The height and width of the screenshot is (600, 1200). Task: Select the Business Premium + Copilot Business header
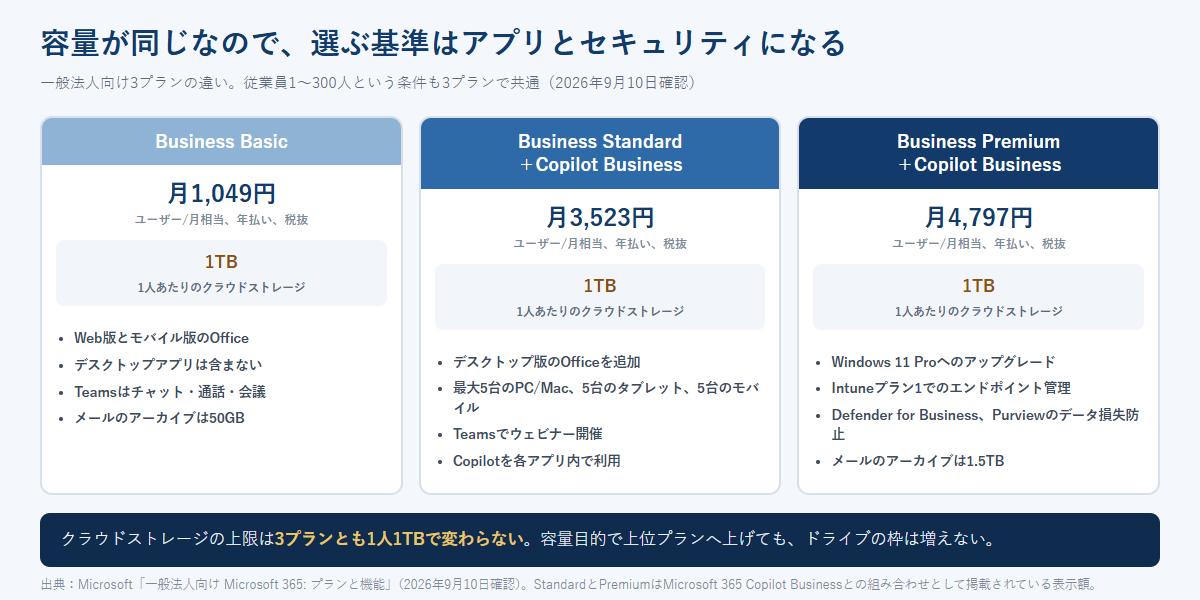[x=979, y=153]
